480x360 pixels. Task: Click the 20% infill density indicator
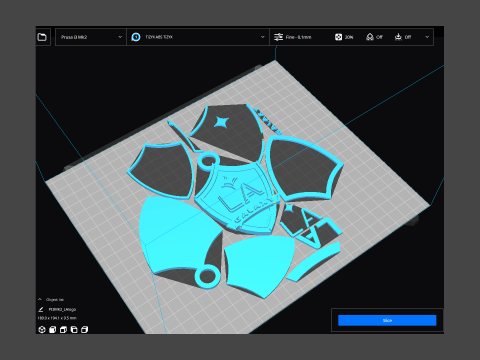[344, 37]
